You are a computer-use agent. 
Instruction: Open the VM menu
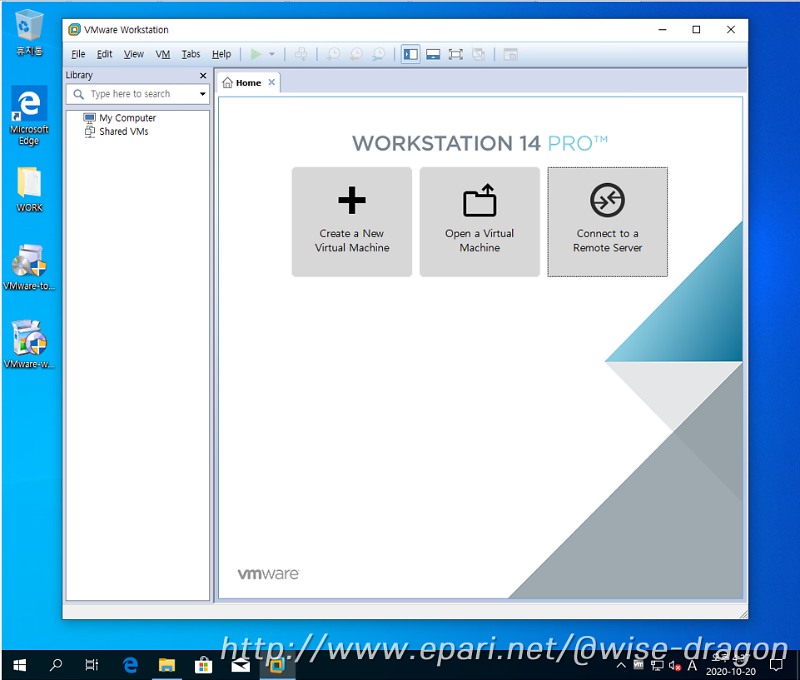pyautogui.click(x=163, y=54)
